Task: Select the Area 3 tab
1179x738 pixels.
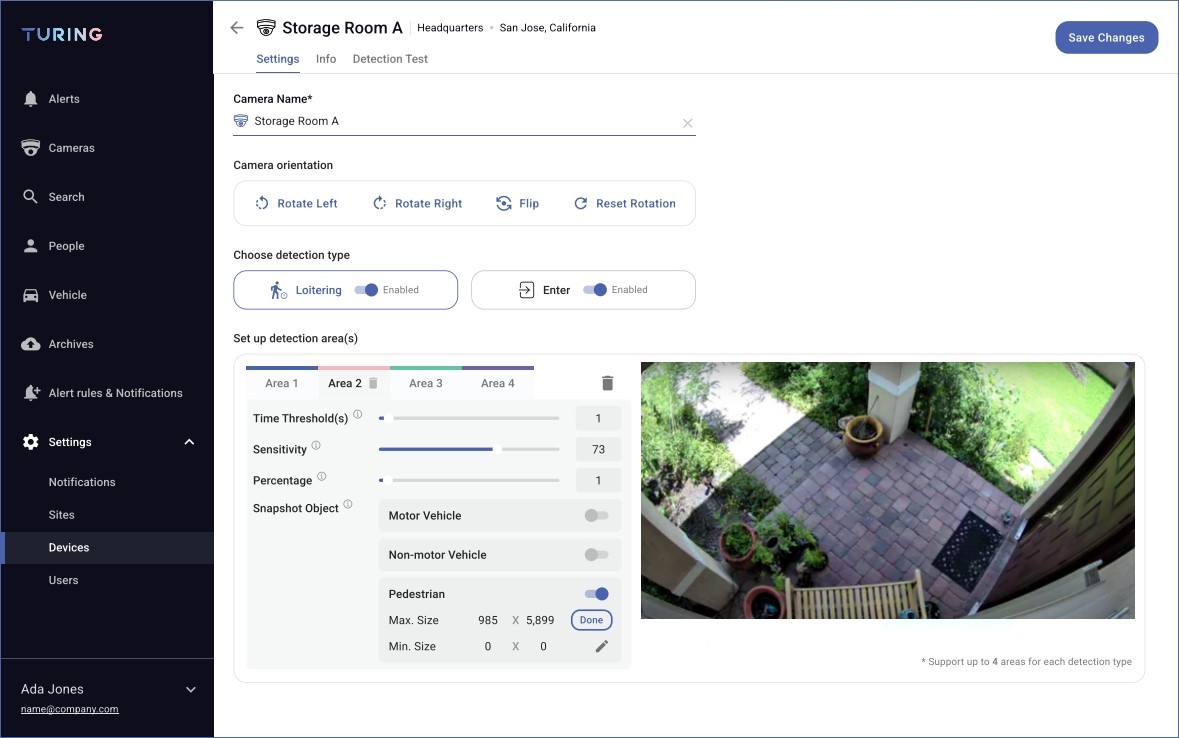Action: [425, 383]
